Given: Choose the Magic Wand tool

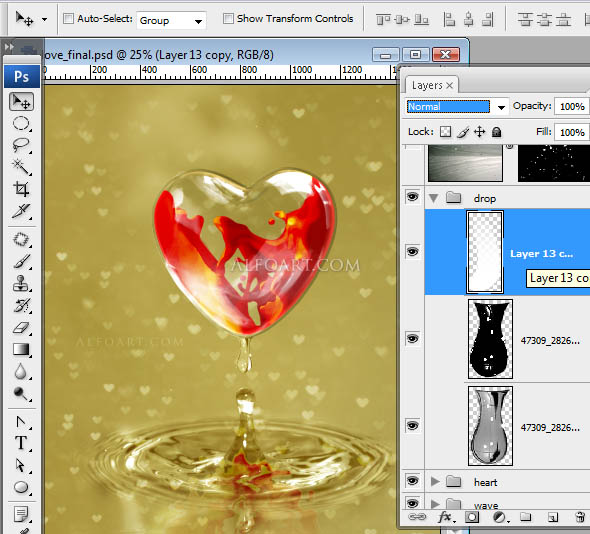Looking at the screenshot, I should (21, 167).
